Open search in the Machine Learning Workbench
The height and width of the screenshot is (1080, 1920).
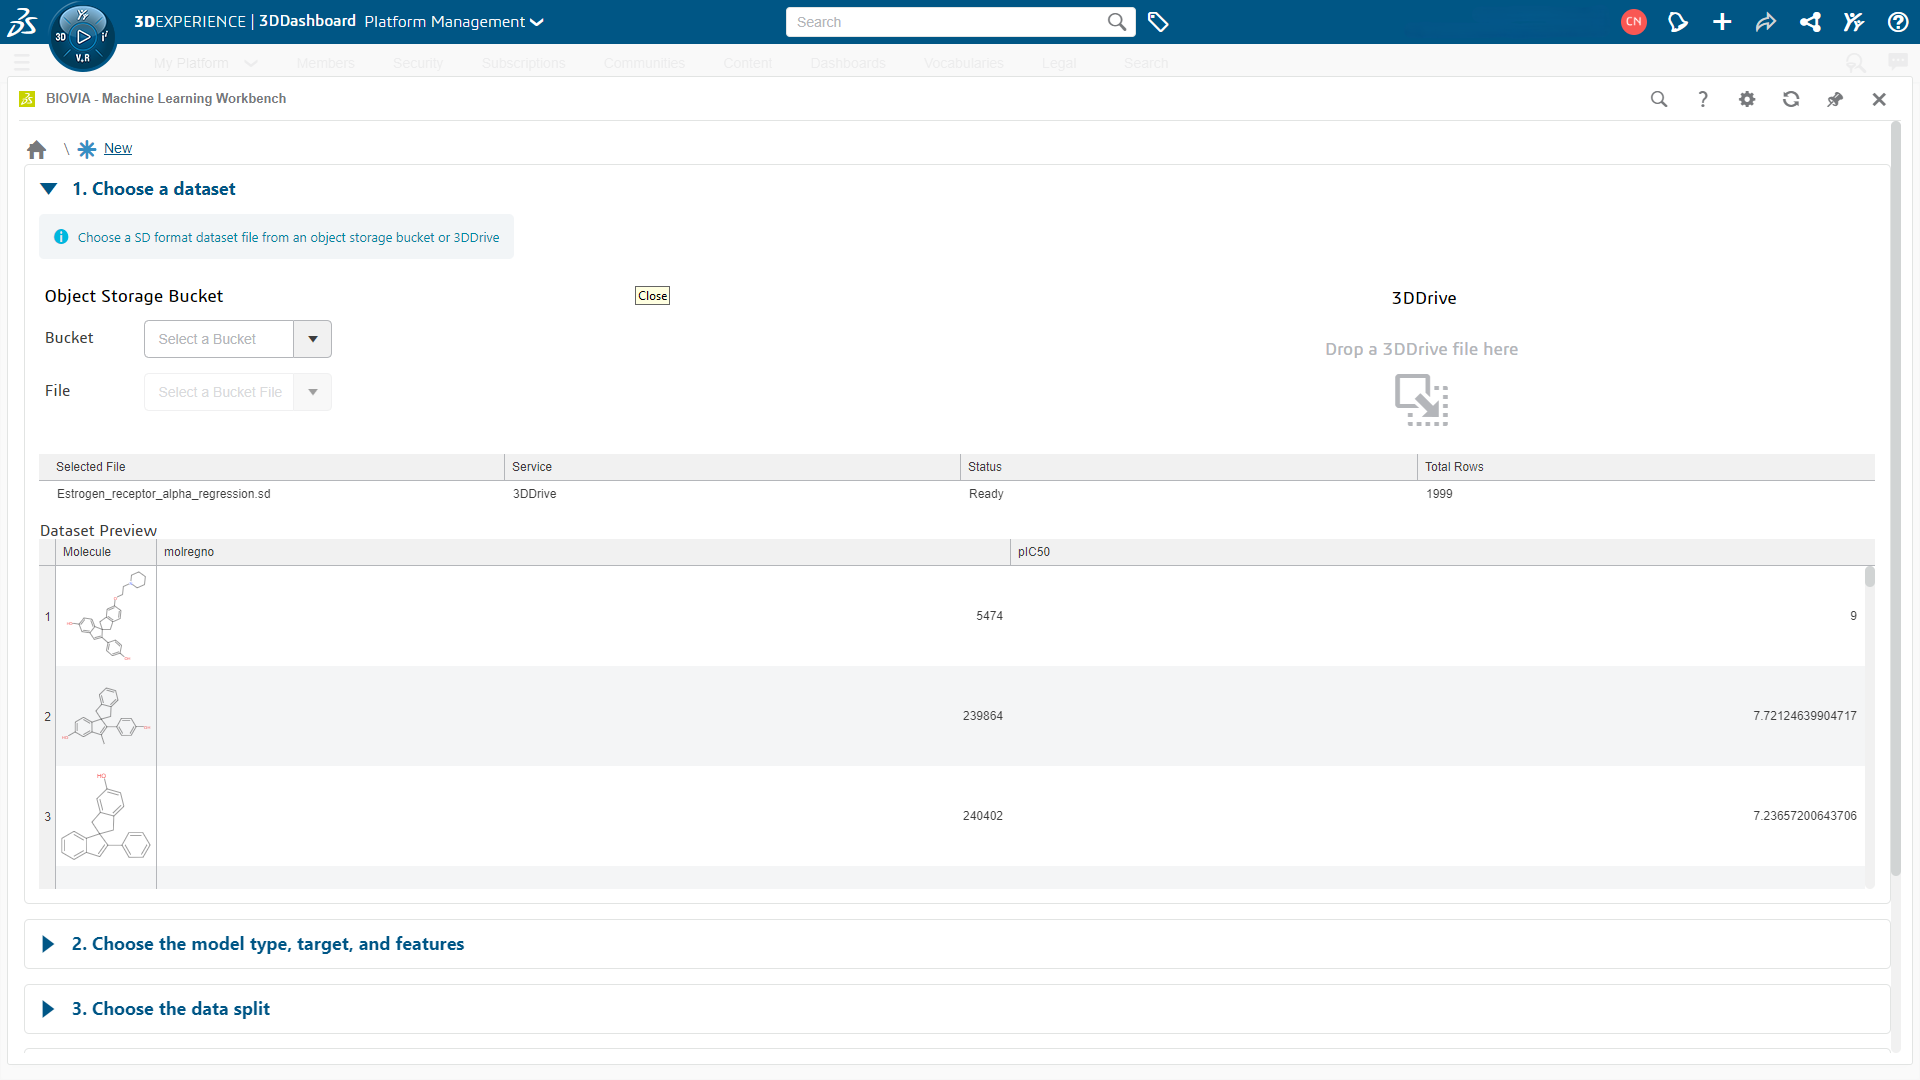point(1659,99)
